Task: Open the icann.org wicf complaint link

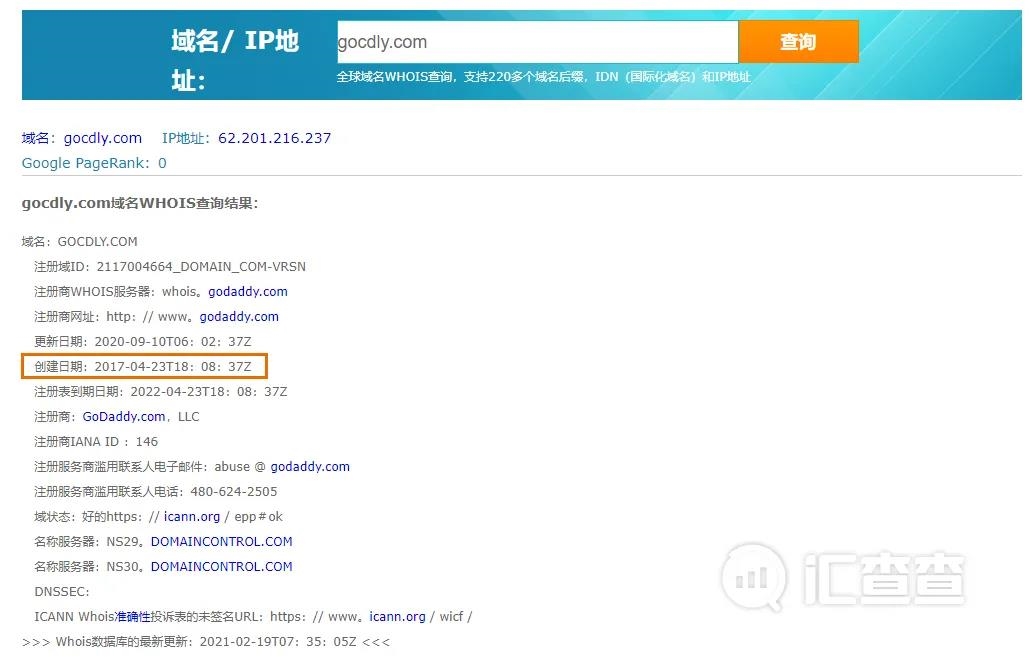Action: click(x=397, y=616)
